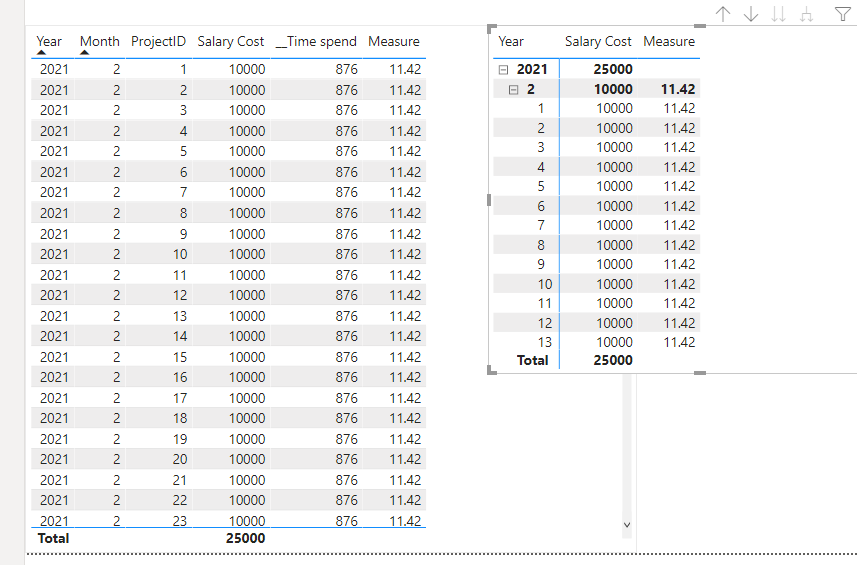Screen dimensions: 857x565
Task: Open the visual filter icon
Action: [843, 14]
